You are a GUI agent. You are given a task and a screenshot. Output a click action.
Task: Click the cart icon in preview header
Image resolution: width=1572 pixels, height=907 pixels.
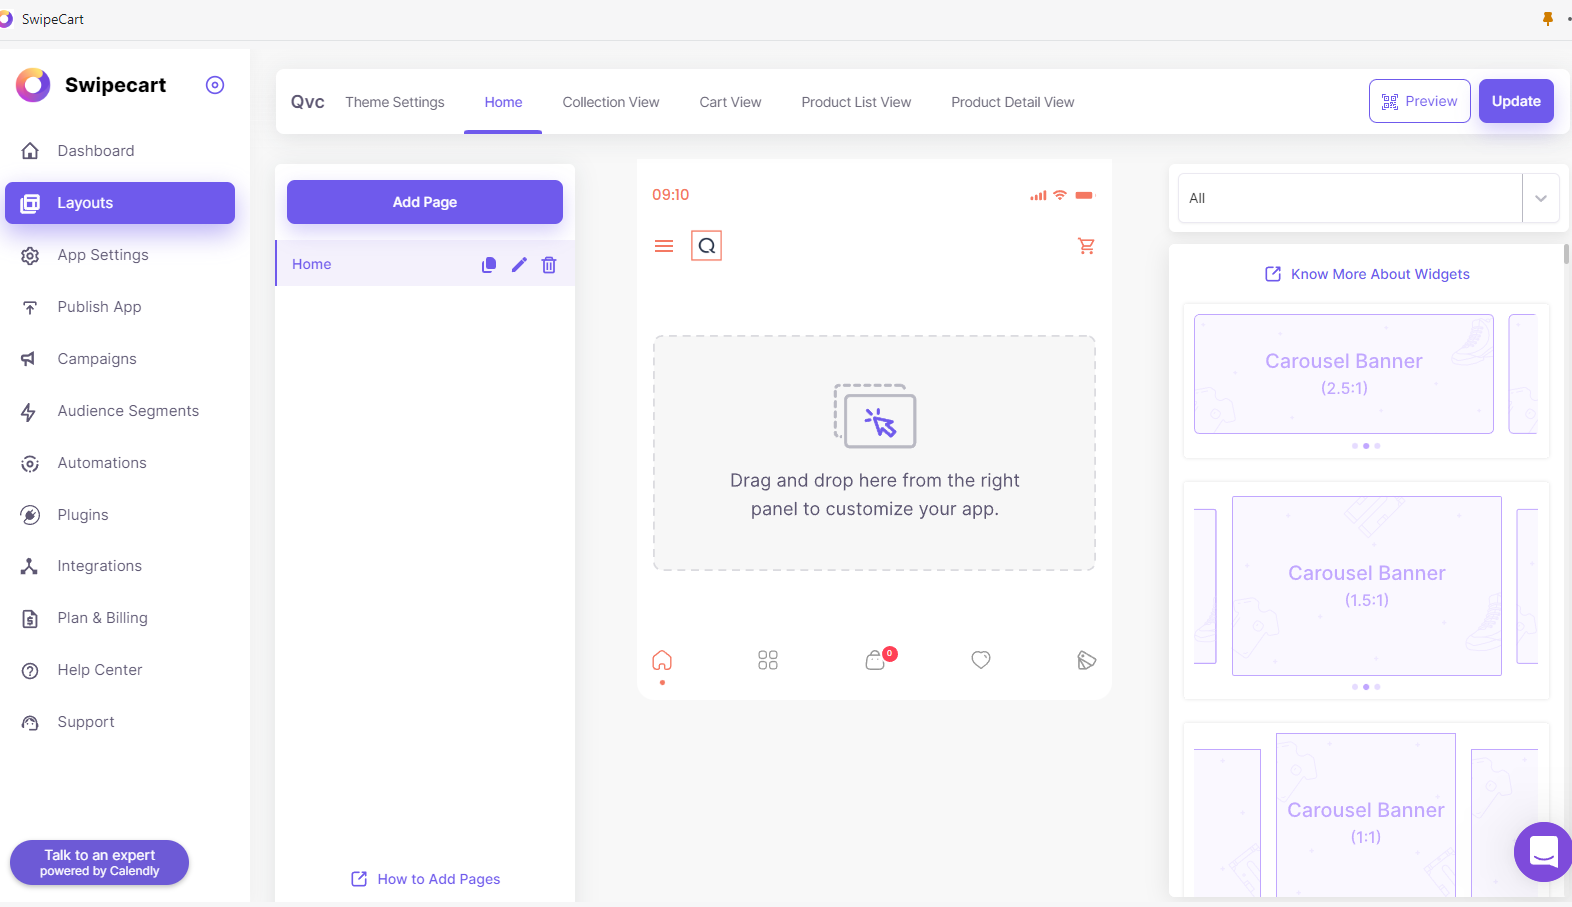(1086, 246)
